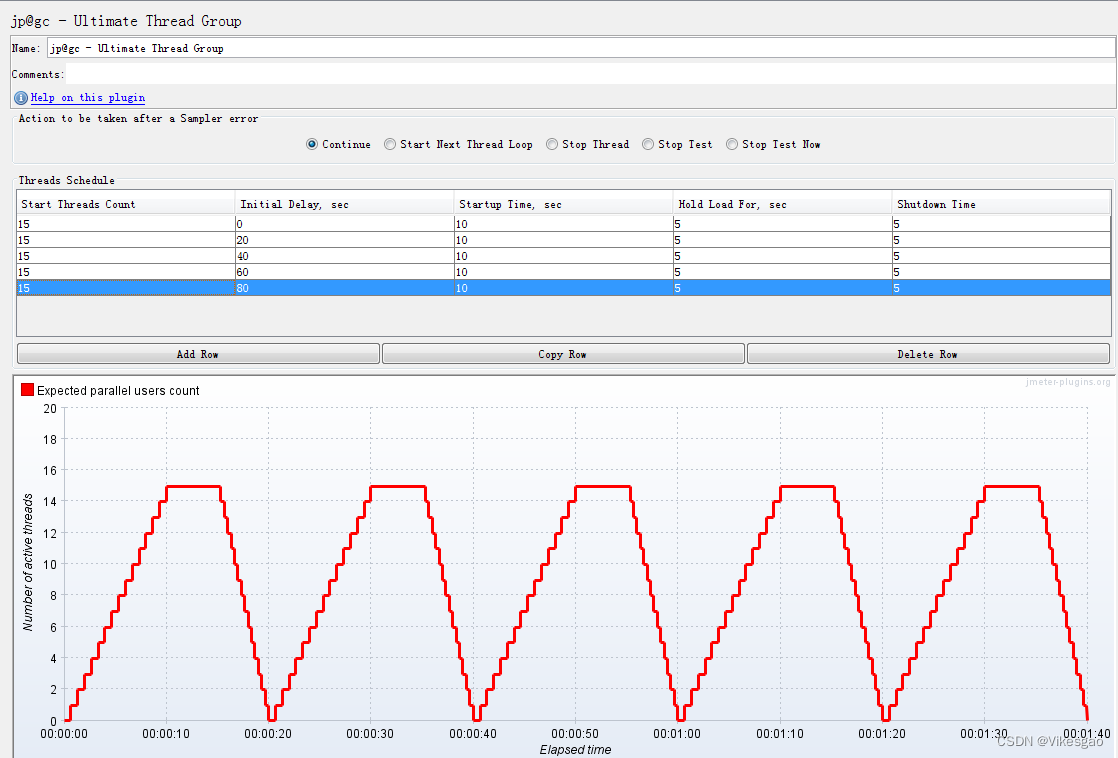Click the Comments input field
This screenshot has height=758, width=1118.
(x=590, y=73)
